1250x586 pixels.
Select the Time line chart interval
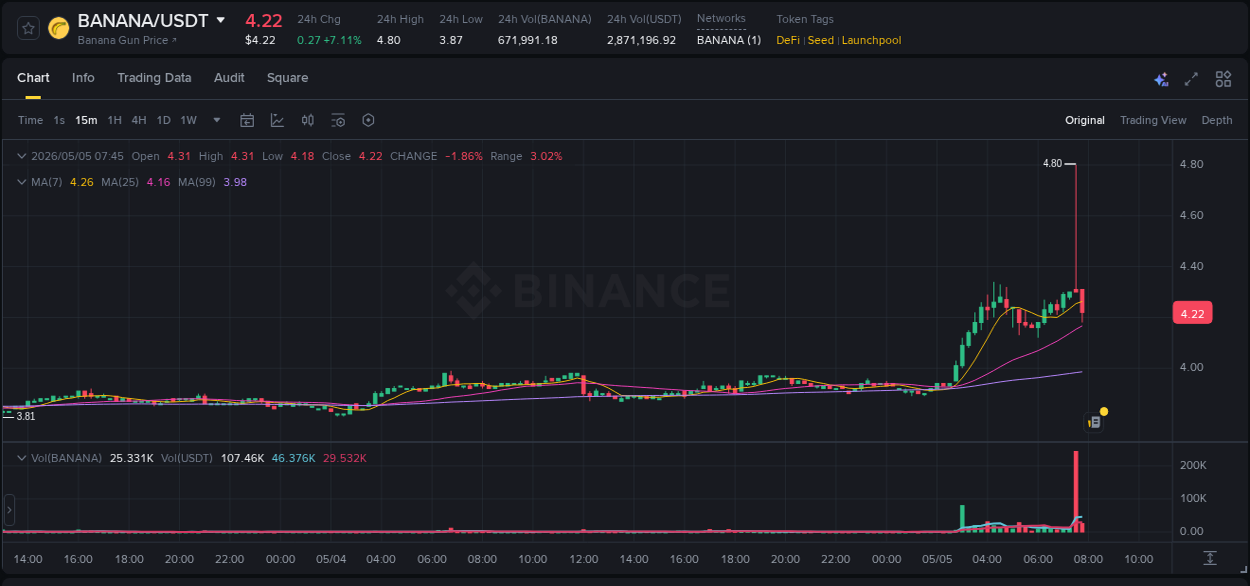tap(30, 120)
